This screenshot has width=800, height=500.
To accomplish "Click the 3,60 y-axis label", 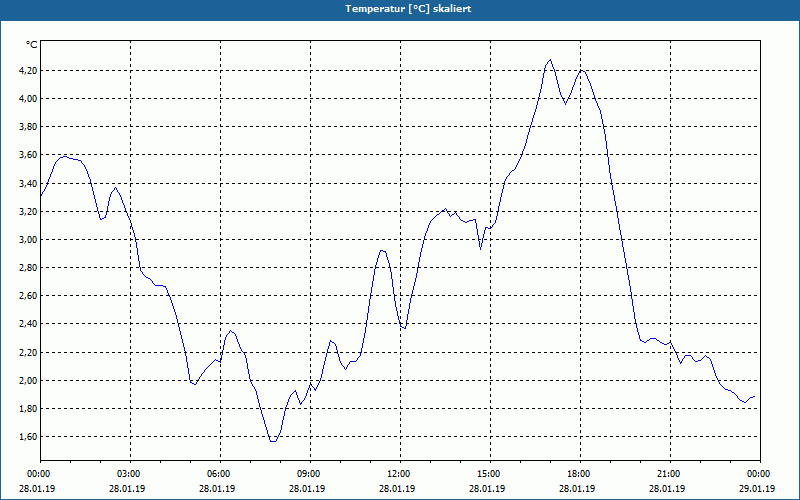I will pyautogui.click(x=28, y=155).
